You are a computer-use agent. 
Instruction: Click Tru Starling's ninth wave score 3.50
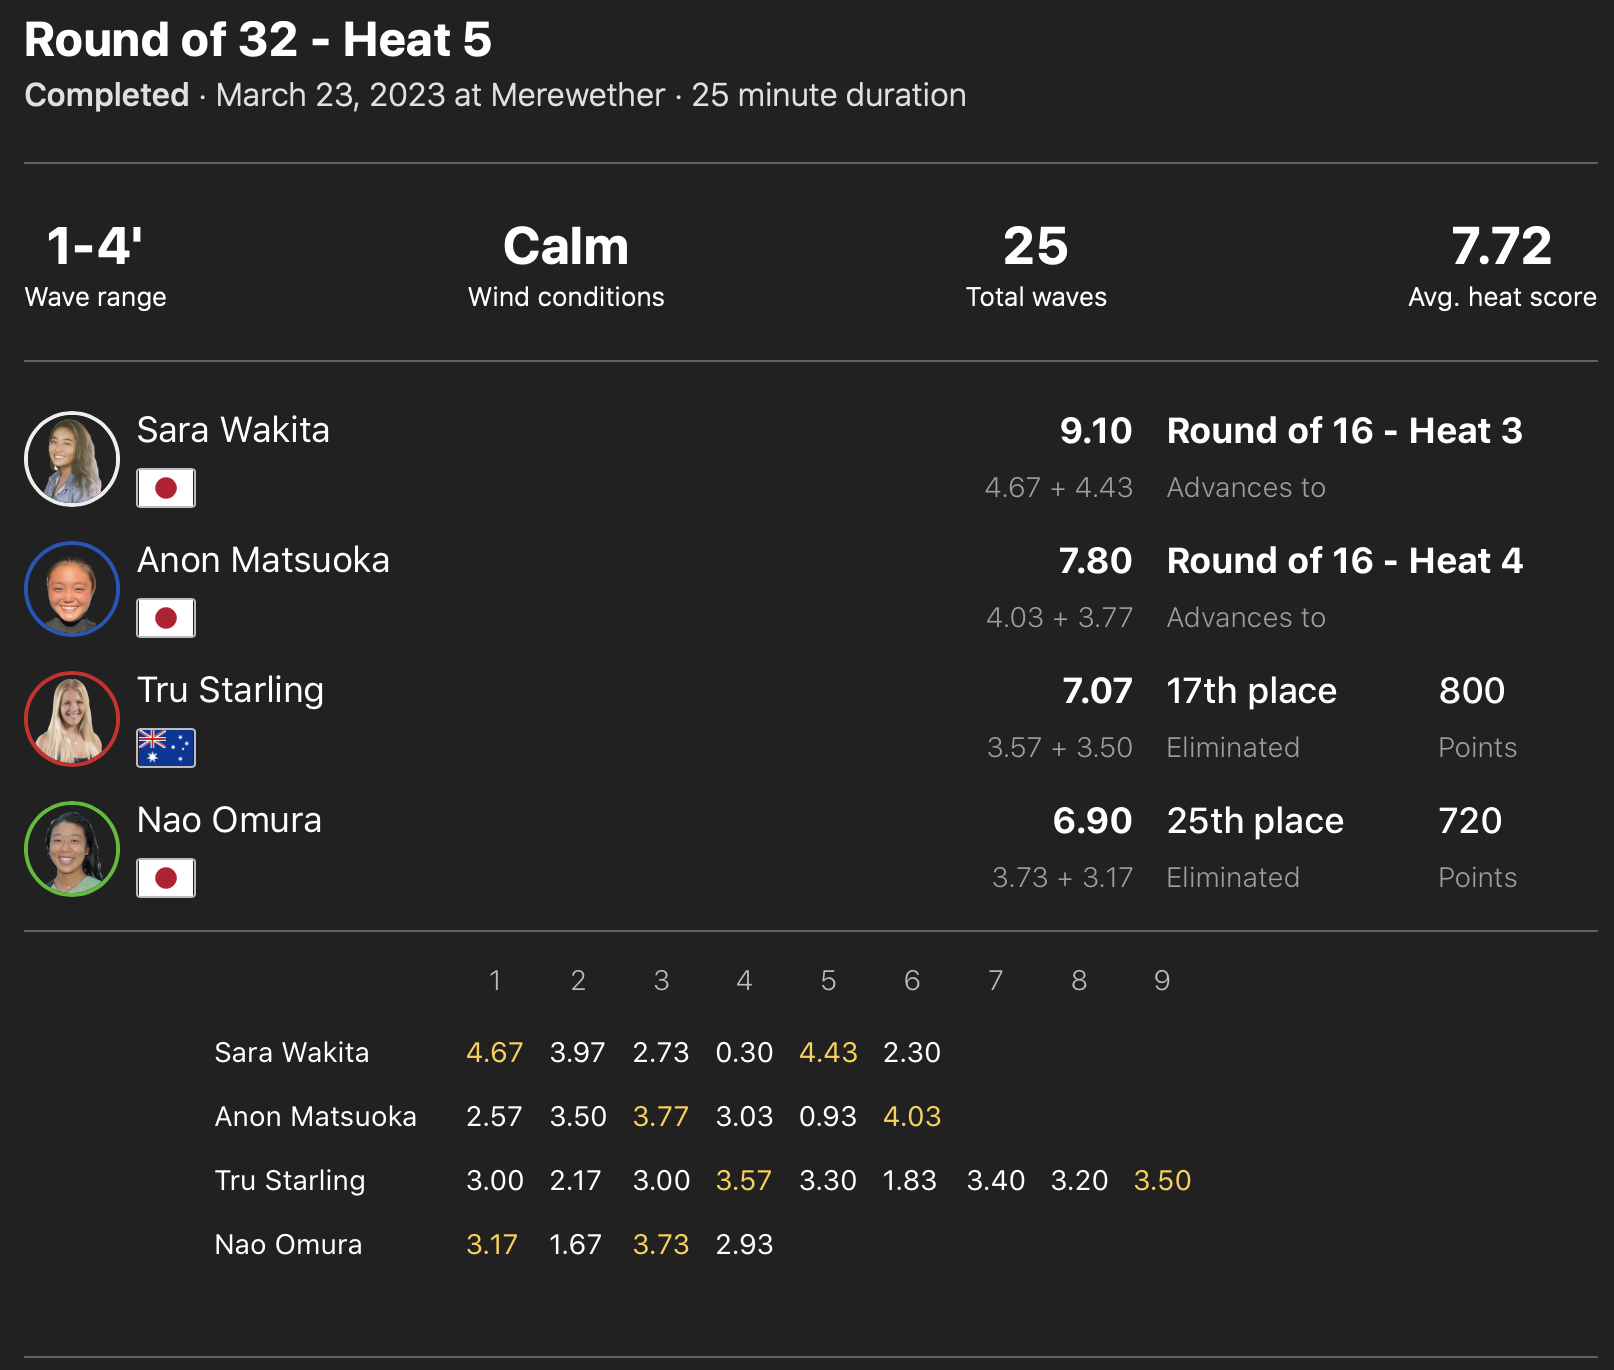pos(1162,1180)
